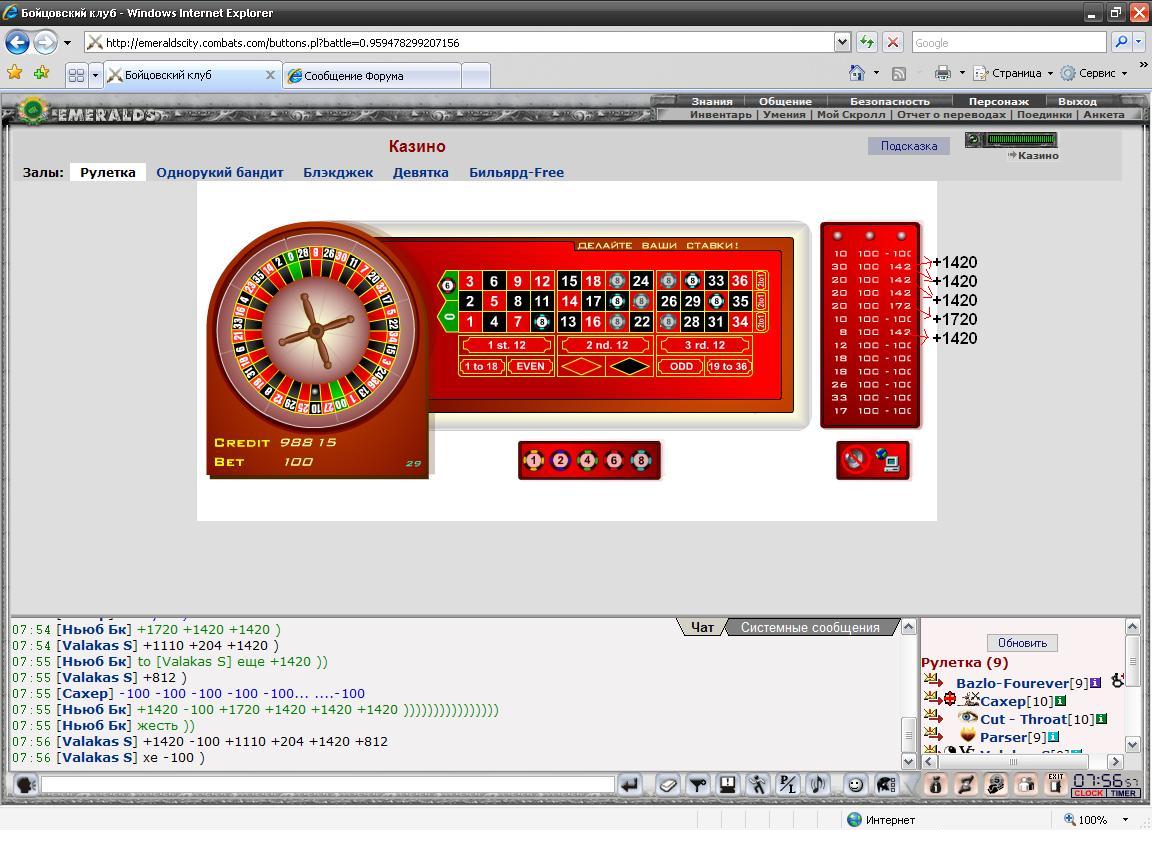Click the IE stop loading button
Image resolution: width=1152 pixels, height=864 pixels.
click(x=893, y=42)
